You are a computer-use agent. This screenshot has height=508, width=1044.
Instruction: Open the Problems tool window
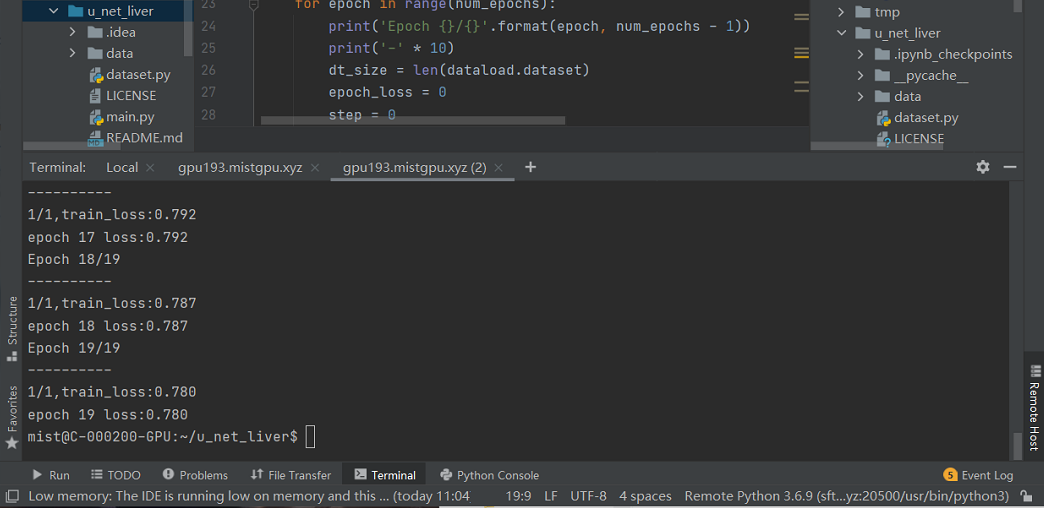(195, 475)
